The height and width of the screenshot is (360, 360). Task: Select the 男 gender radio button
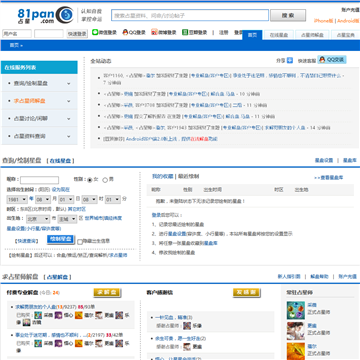[105, 180]
